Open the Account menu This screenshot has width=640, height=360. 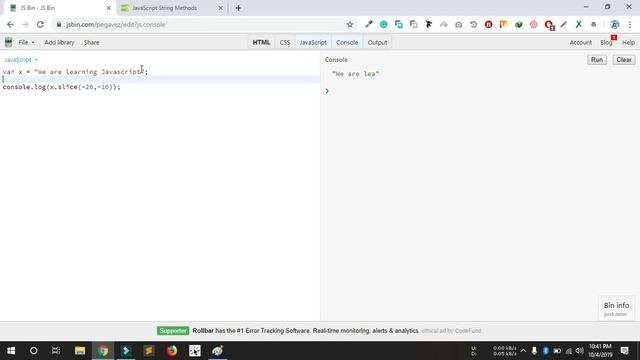click(x=580, y=42)
